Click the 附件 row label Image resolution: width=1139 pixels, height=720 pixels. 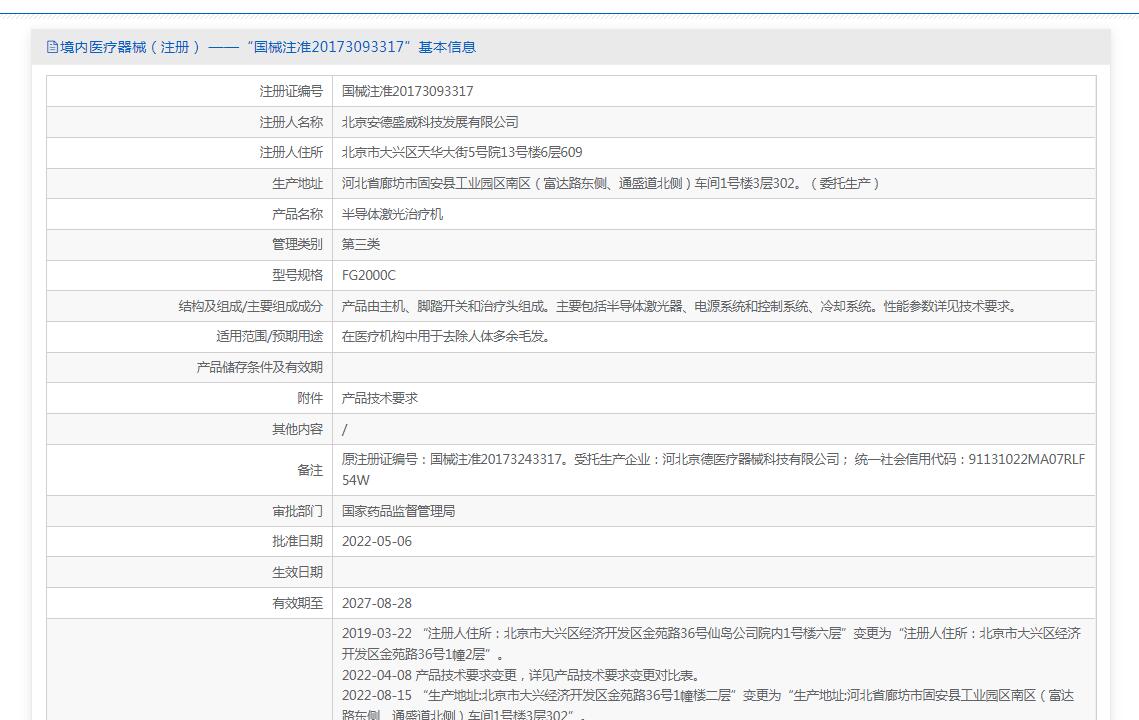click(310, 399)
